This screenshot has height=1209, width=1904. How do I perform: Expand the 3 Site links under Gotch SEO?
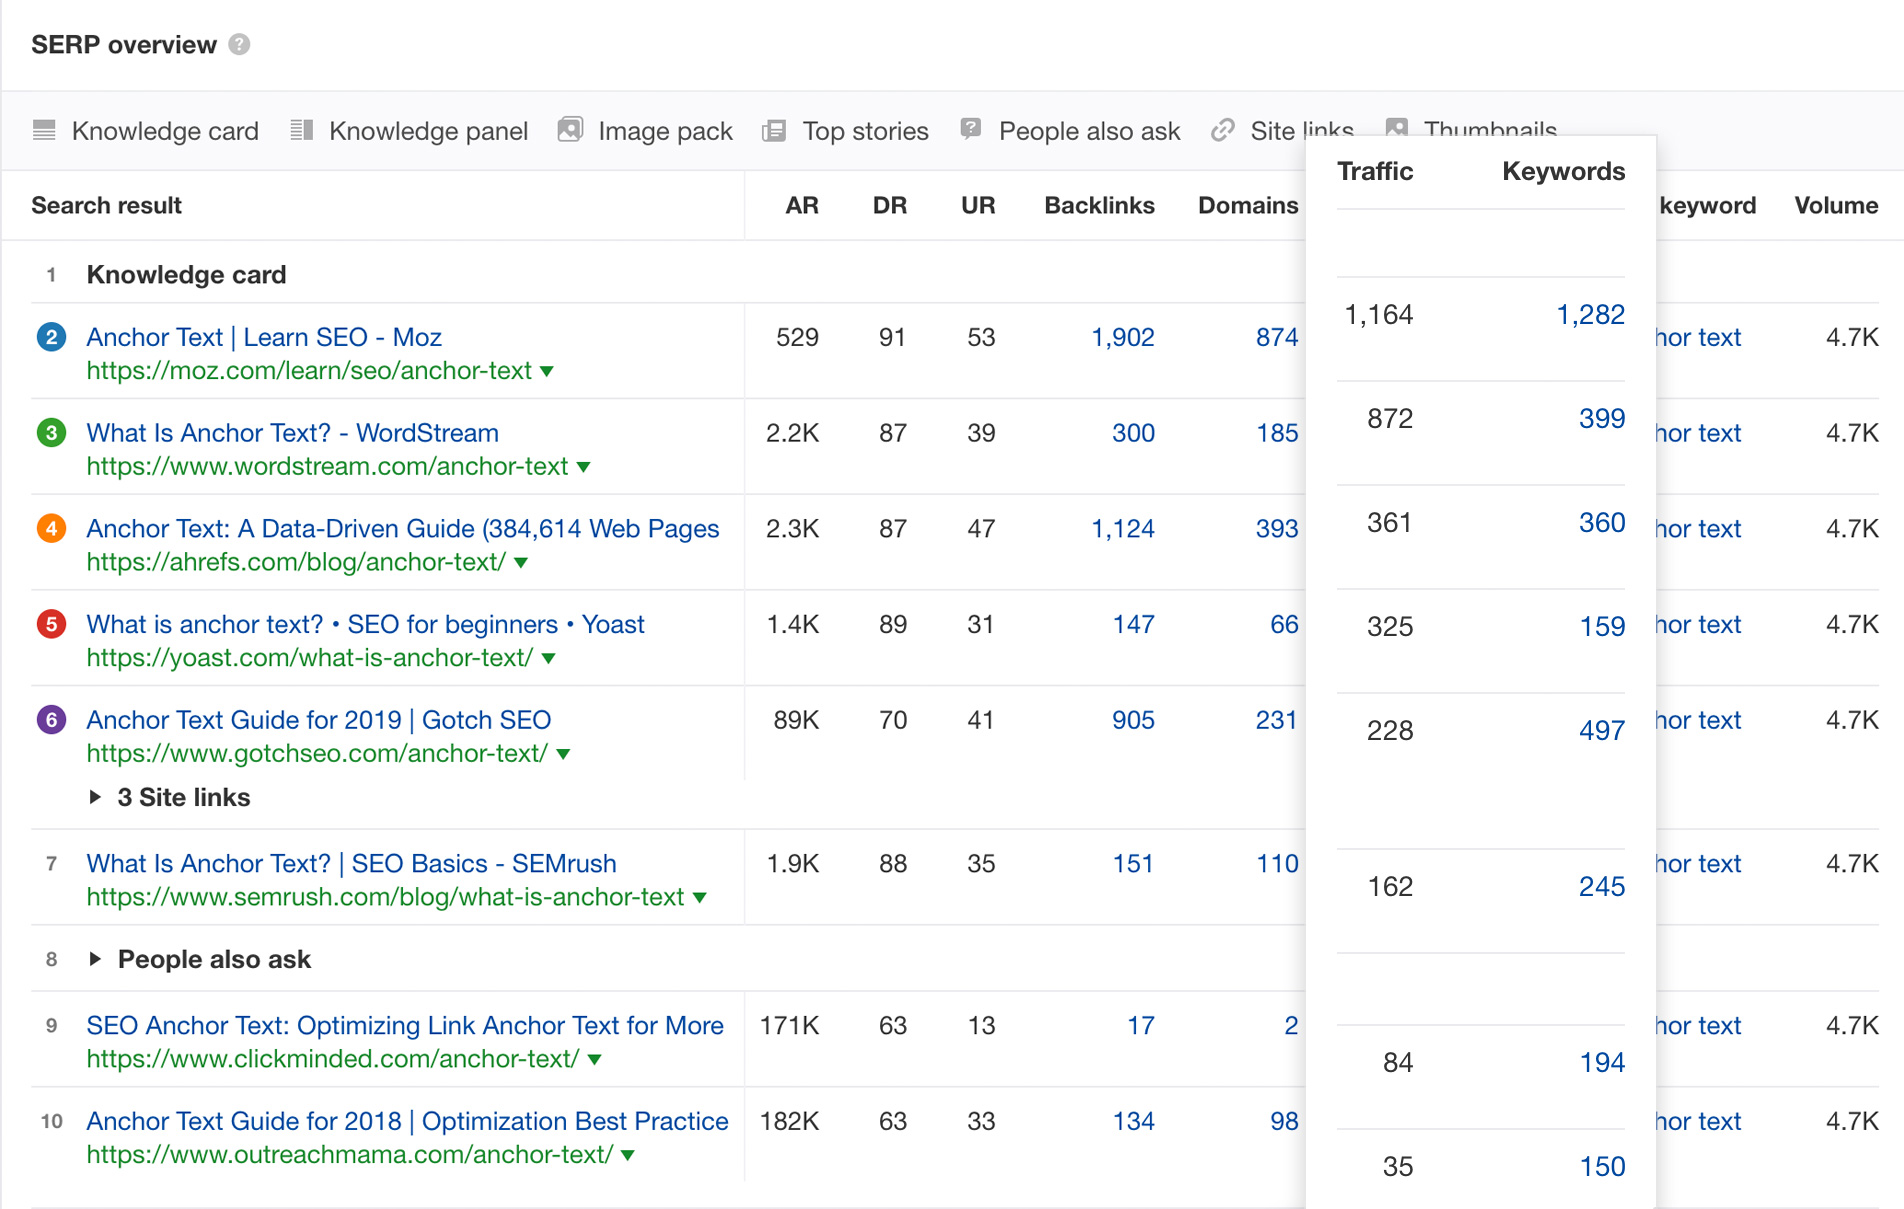click(x=182, y=797)
